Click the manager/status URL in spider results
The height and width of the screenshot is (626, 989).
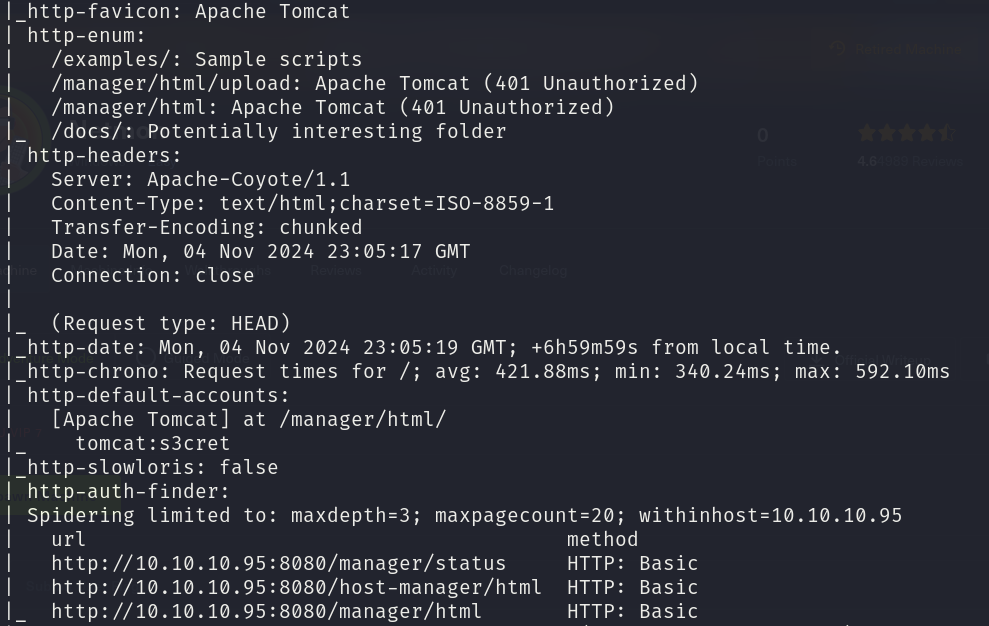[x=279, y=564]
